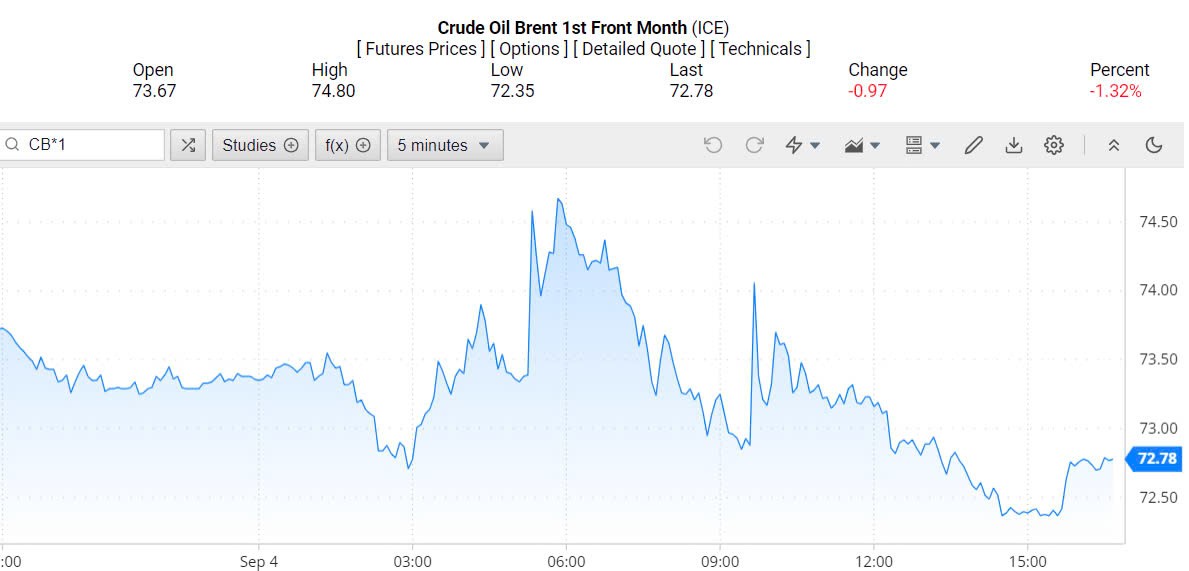
Task: Open chart settings gear
Action: point(1053,145)
